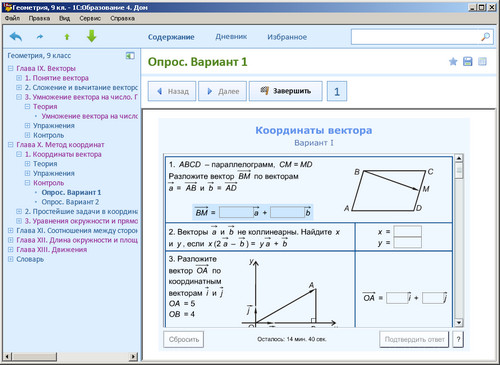Viewport: 500px width, 365px height.
Task: Select 3. Уравнения окружности и прямой
Action: [x=81, y=221]
